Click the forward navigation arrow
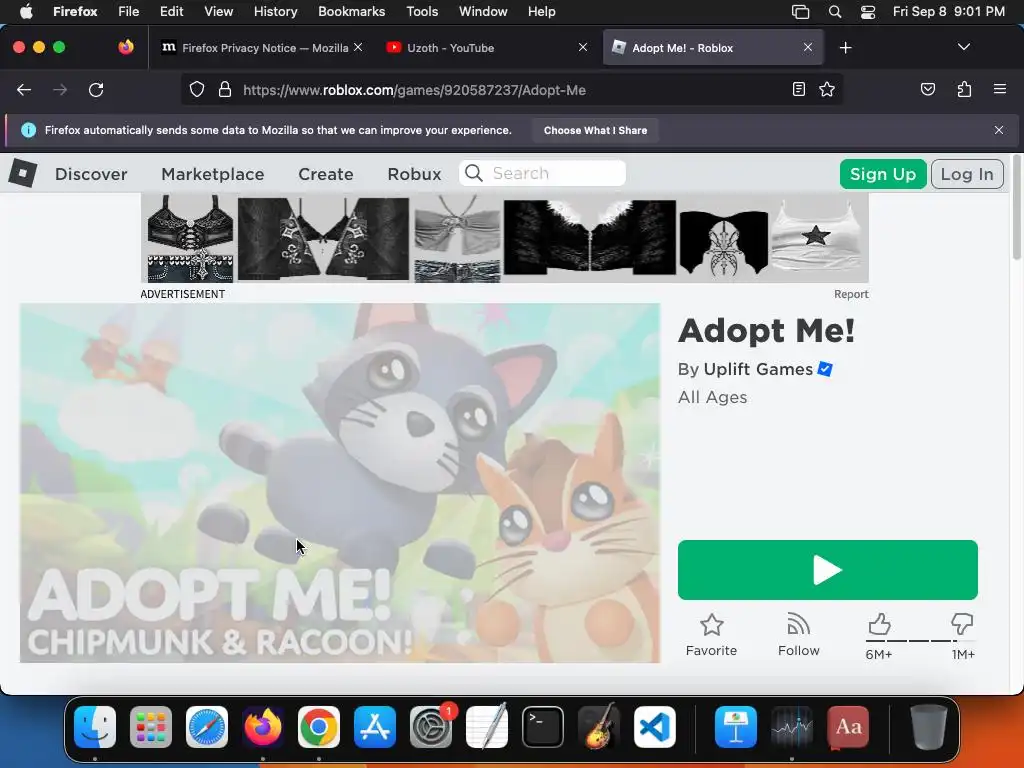Image resolution: width=1024 pixels, height=768 pixels. pyautogui.click(x=60, y=90)
